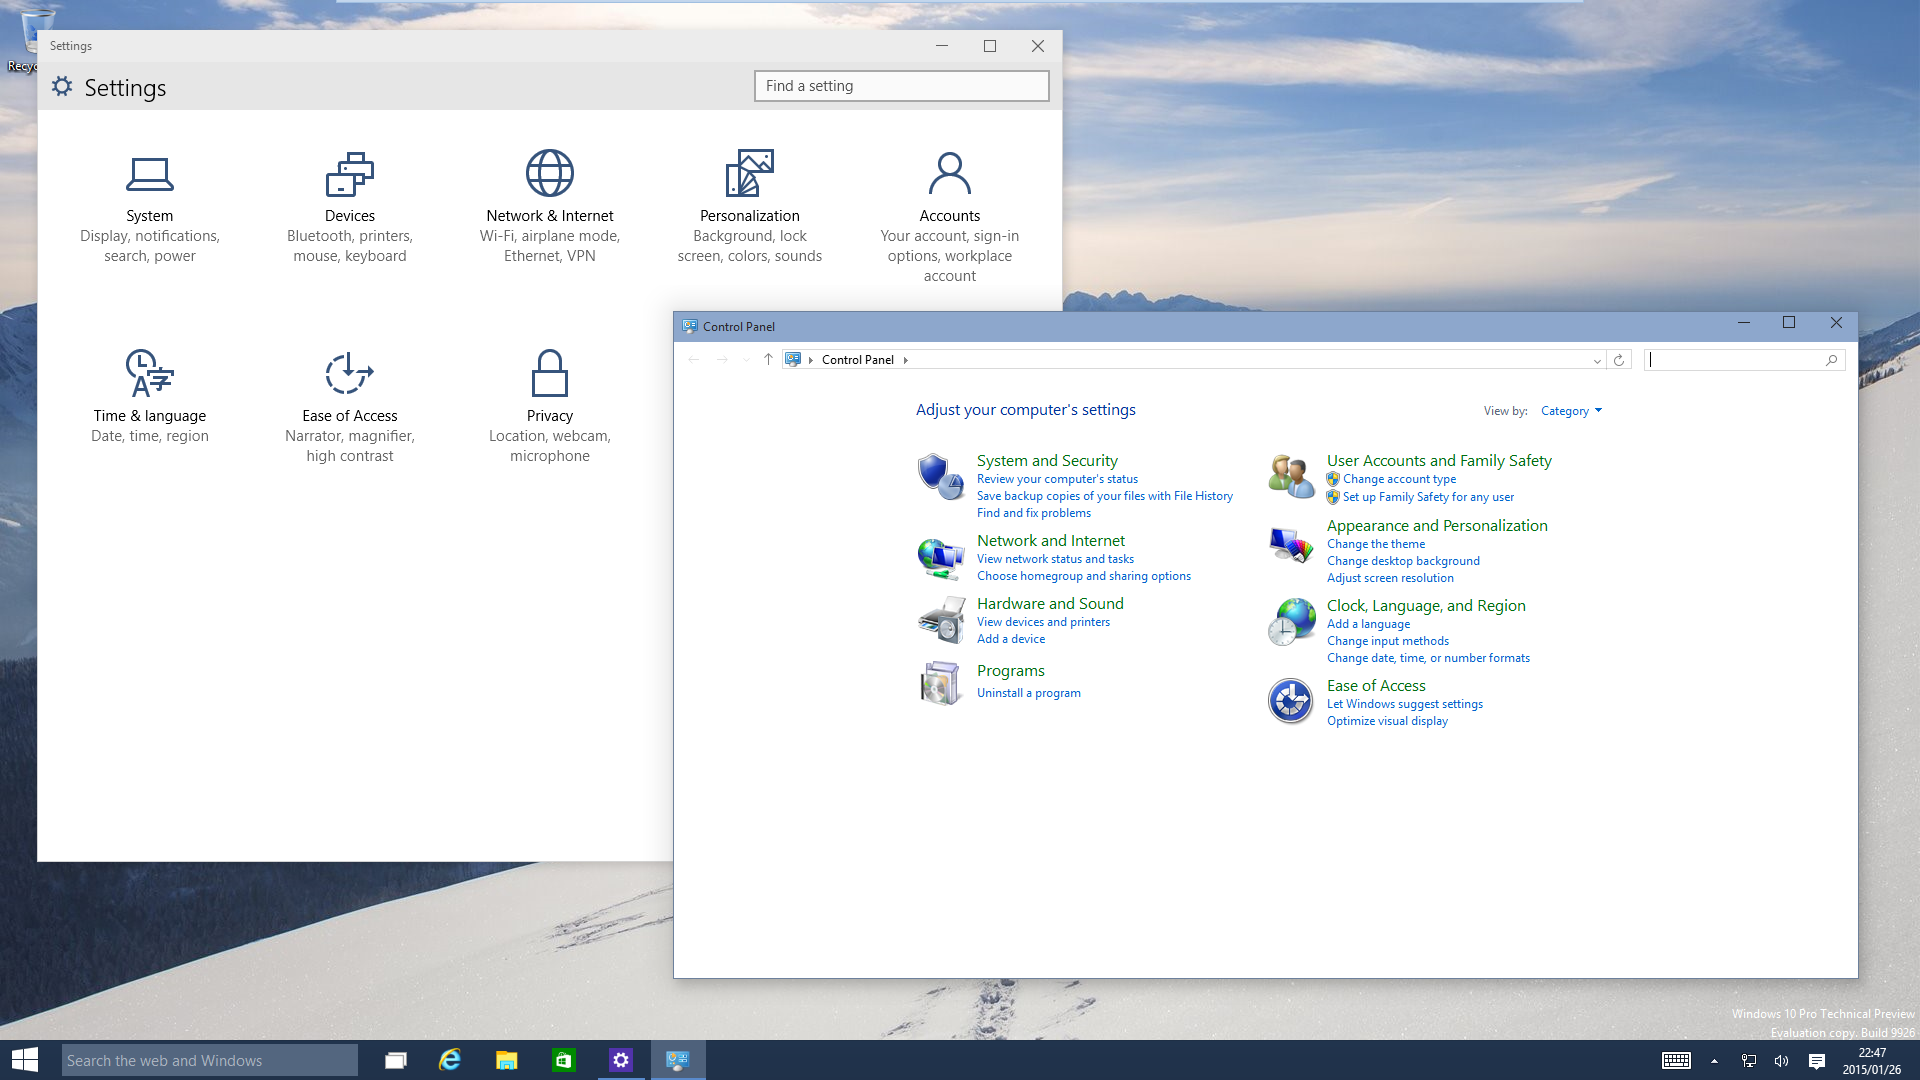Click the taskbar Search the web and Windows box
Screen dimensions: 1920x1080
click(x=209, y=1060)
